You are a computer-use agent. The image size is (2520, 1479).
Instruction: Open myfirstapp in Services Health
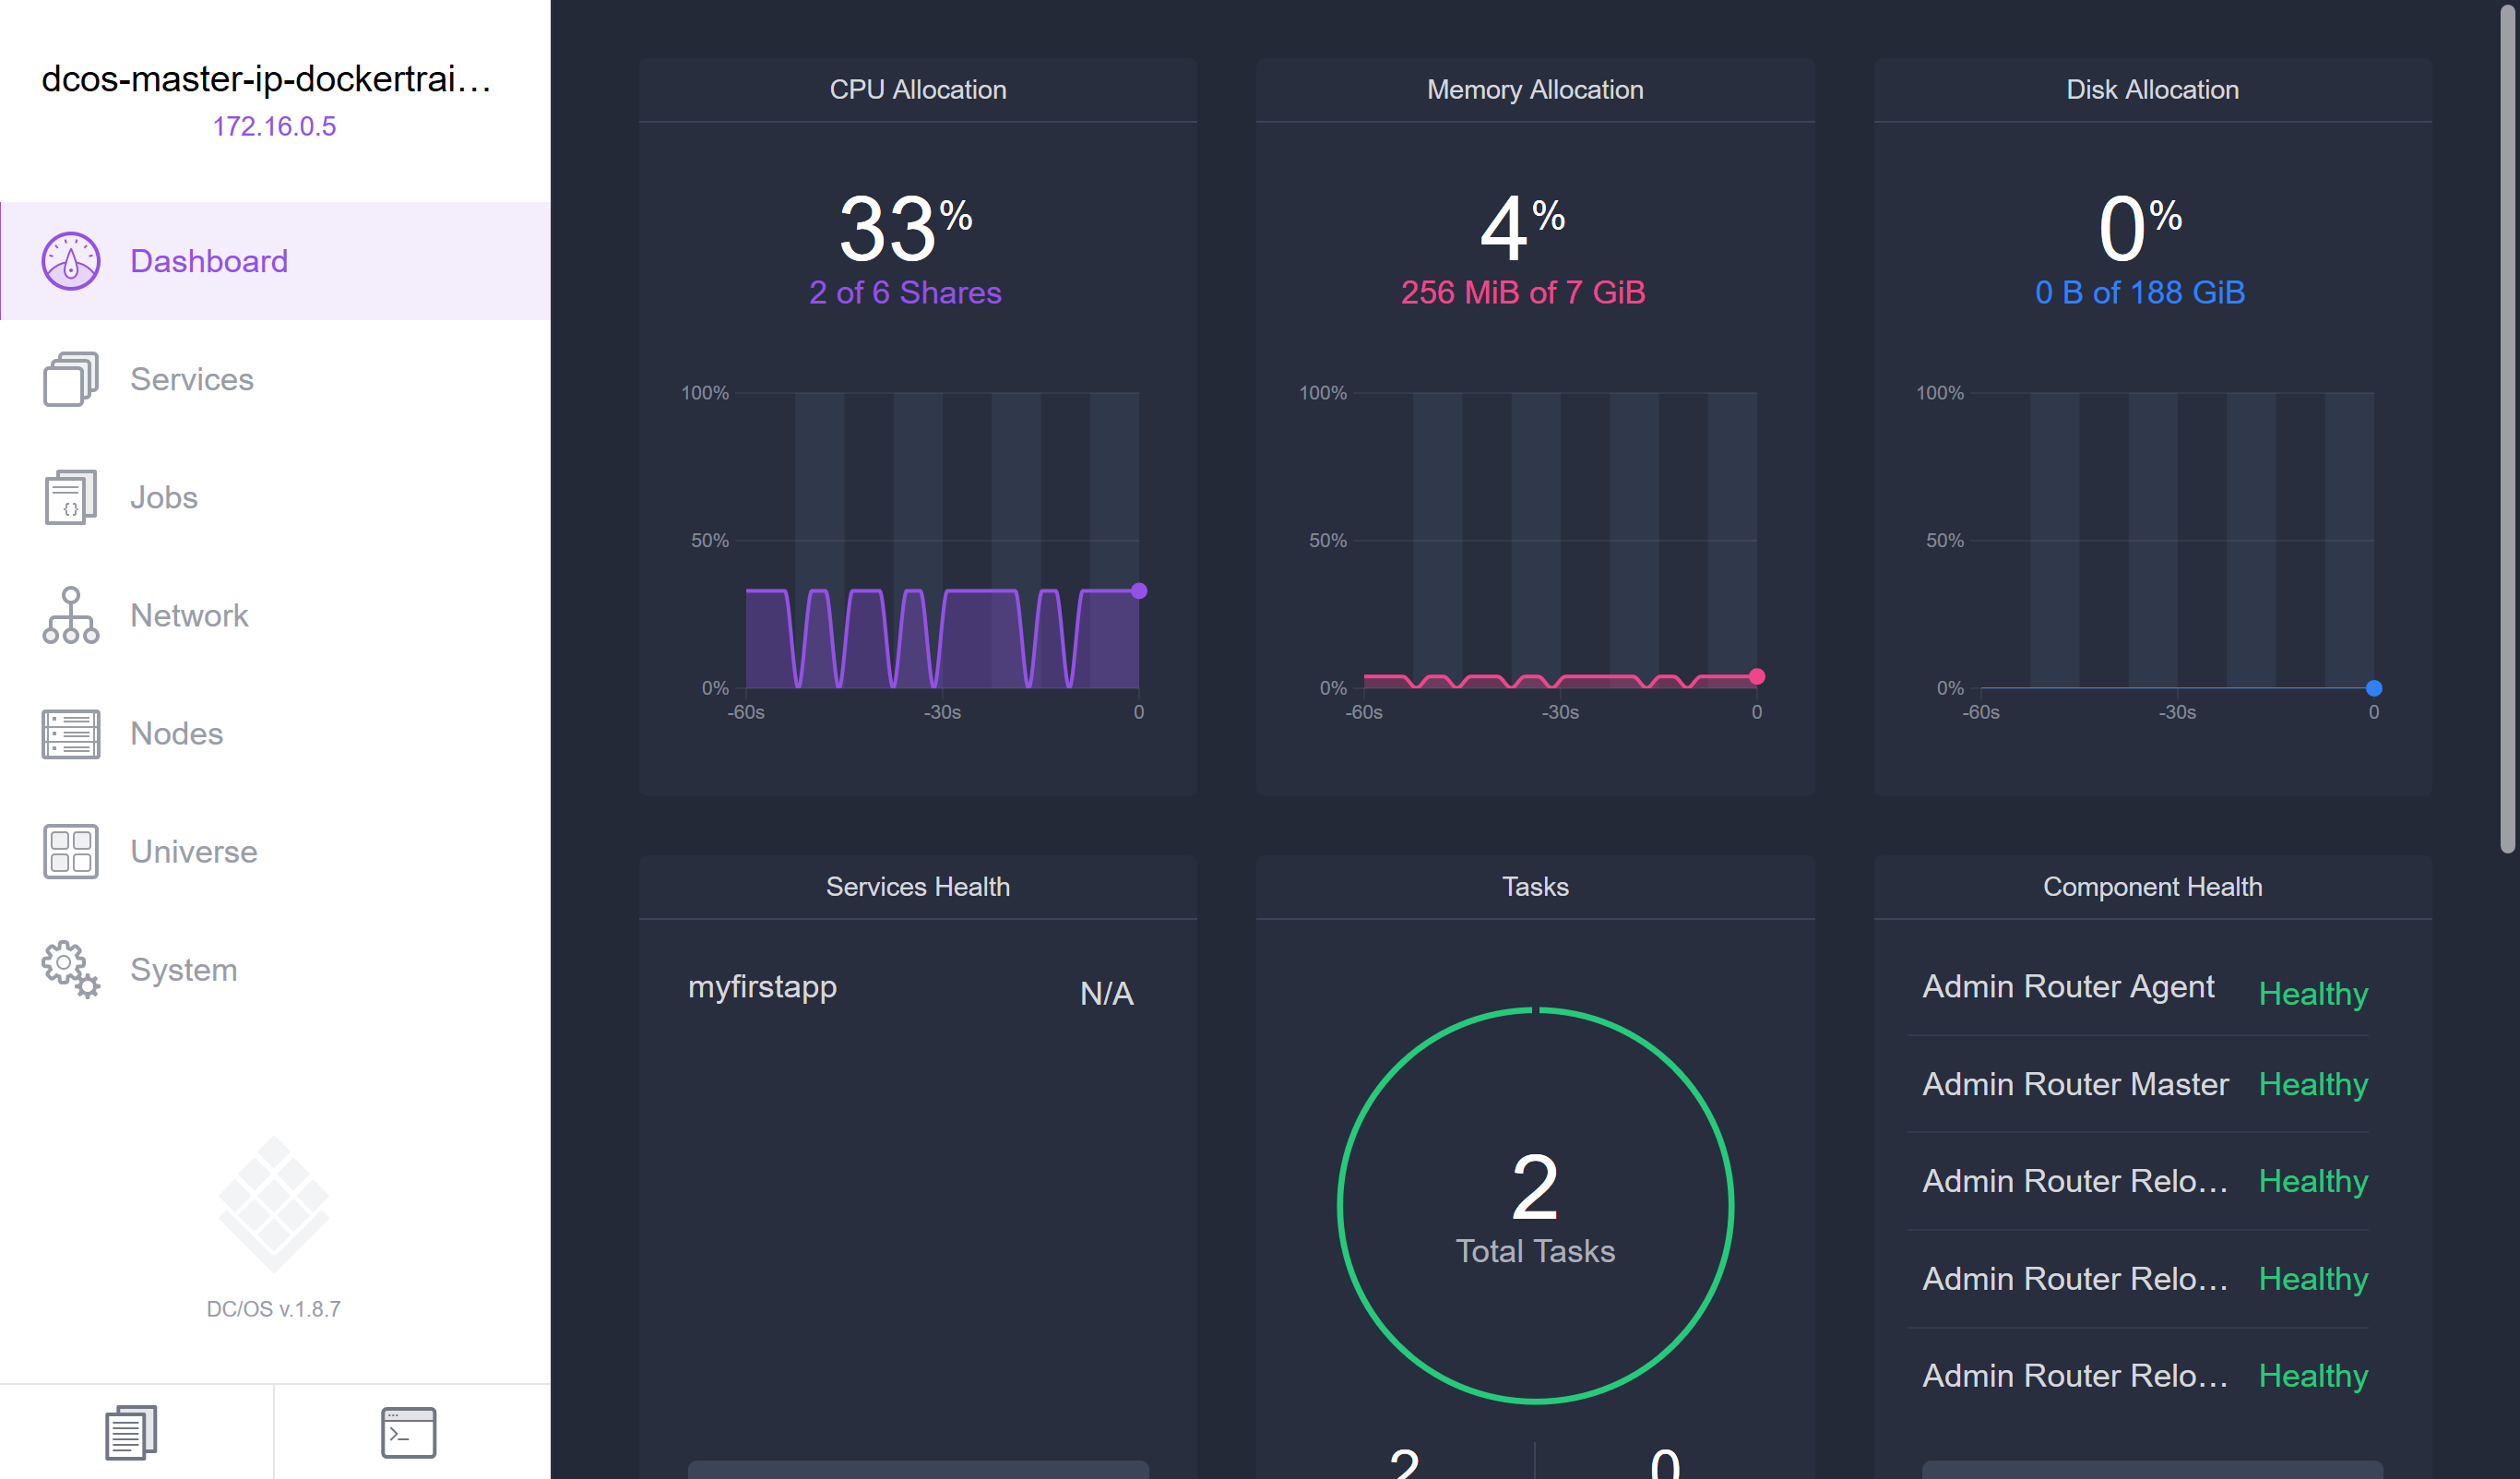(762, 987)
